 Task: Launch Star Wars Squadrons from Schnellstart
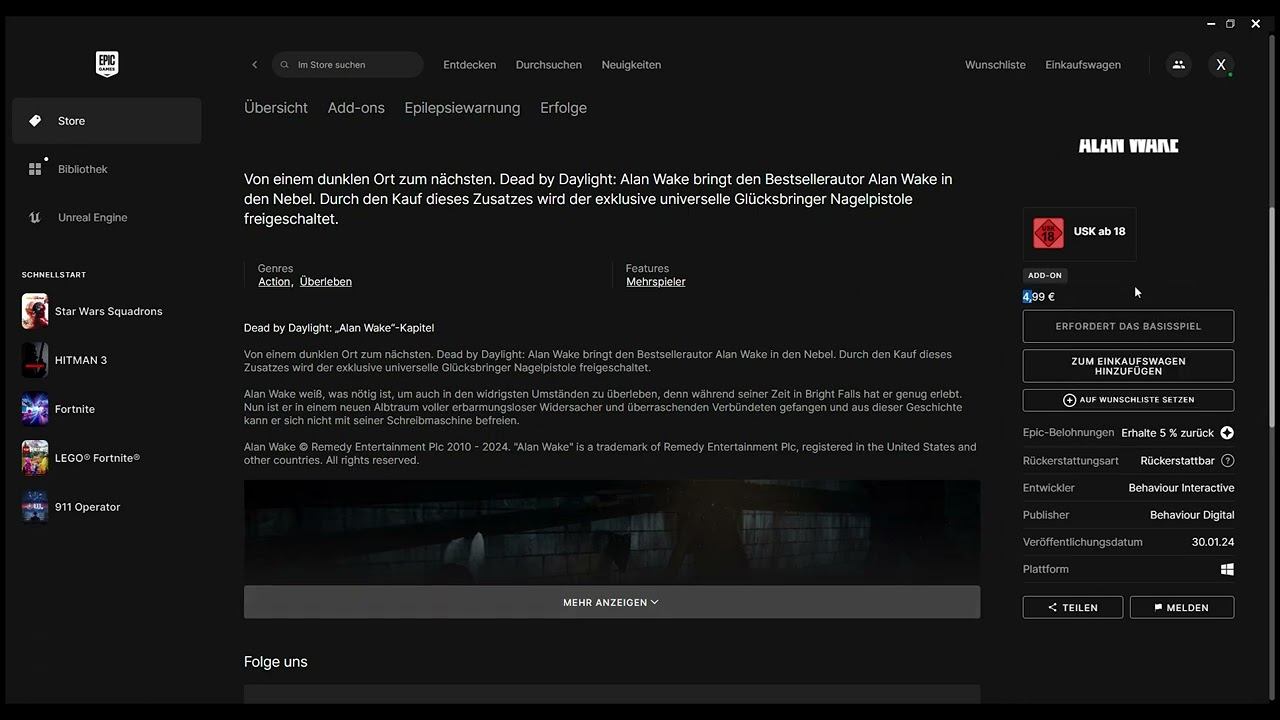107,311
